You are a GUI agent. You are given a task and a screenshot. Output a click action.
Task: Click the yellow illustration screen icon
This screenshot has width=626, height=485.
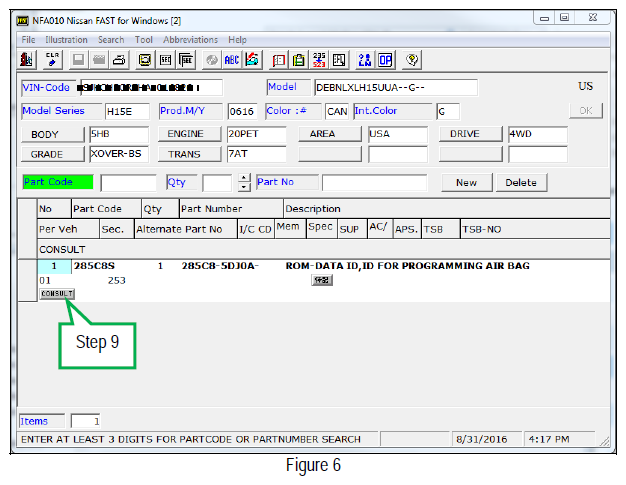point(145,60)
